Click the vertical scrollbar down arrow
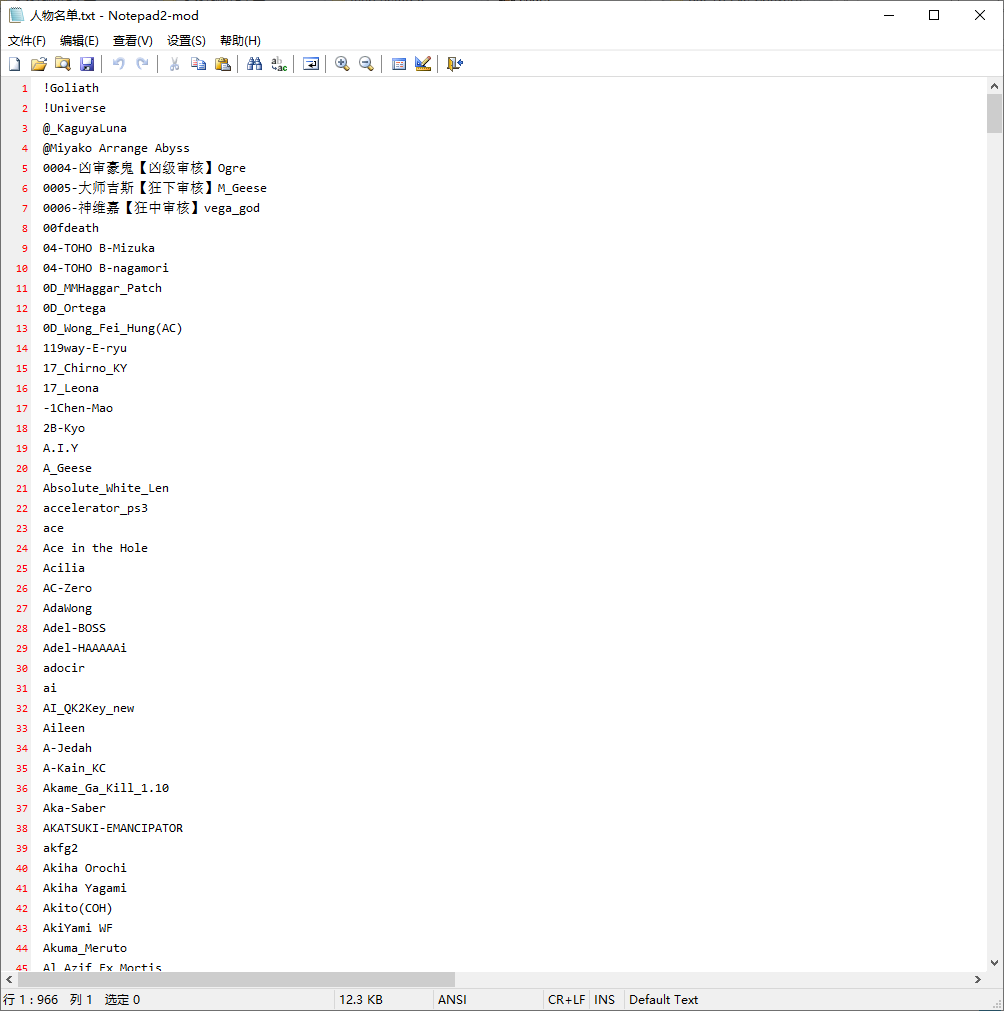1004x1011 pixels. 994,963
